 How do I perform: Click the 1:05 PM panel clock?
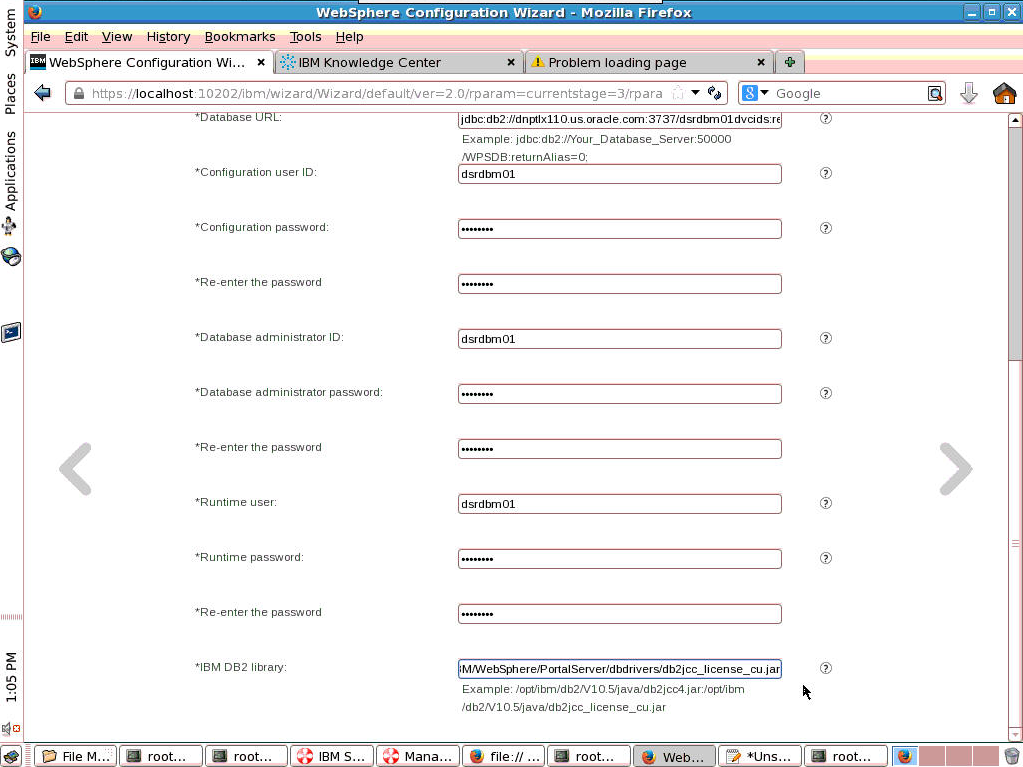tap(10, 677)
